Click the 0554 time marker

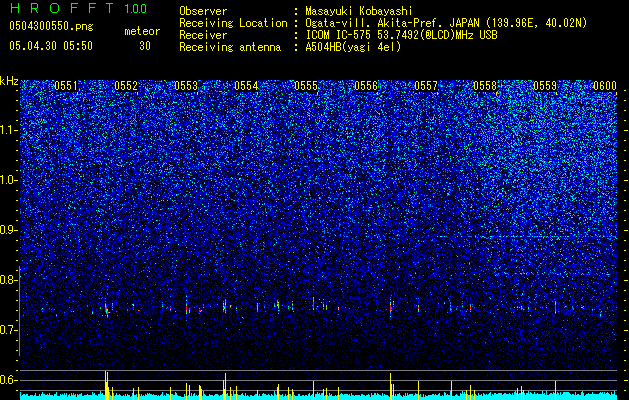click(x=246, y=86)
